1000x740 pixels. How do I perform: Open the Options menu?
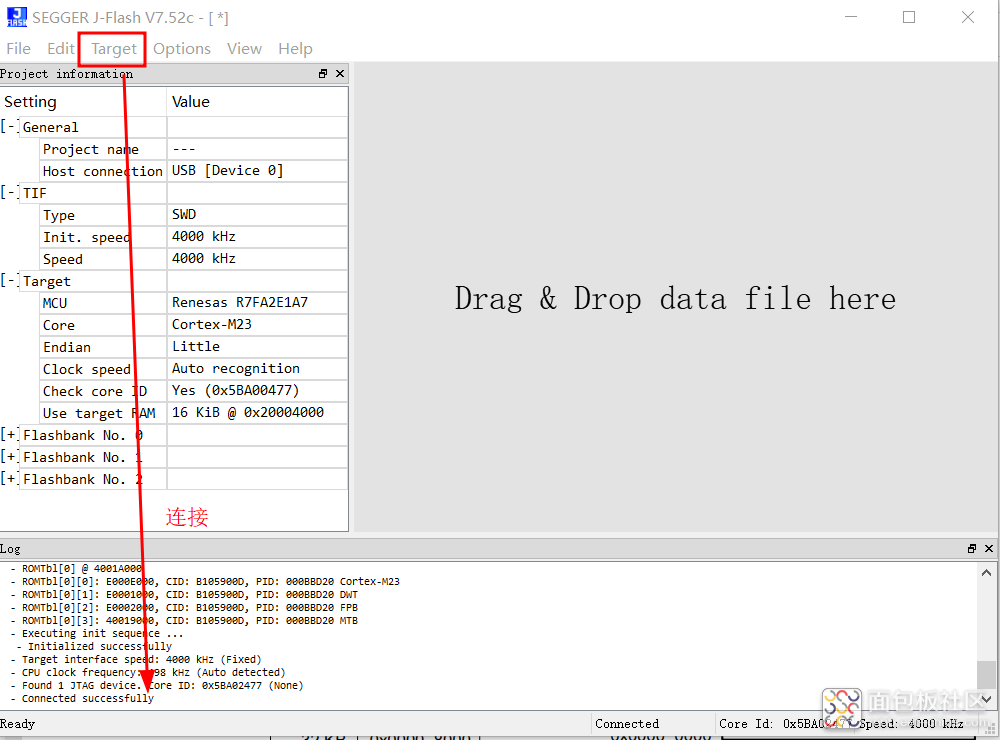(182, 49)
